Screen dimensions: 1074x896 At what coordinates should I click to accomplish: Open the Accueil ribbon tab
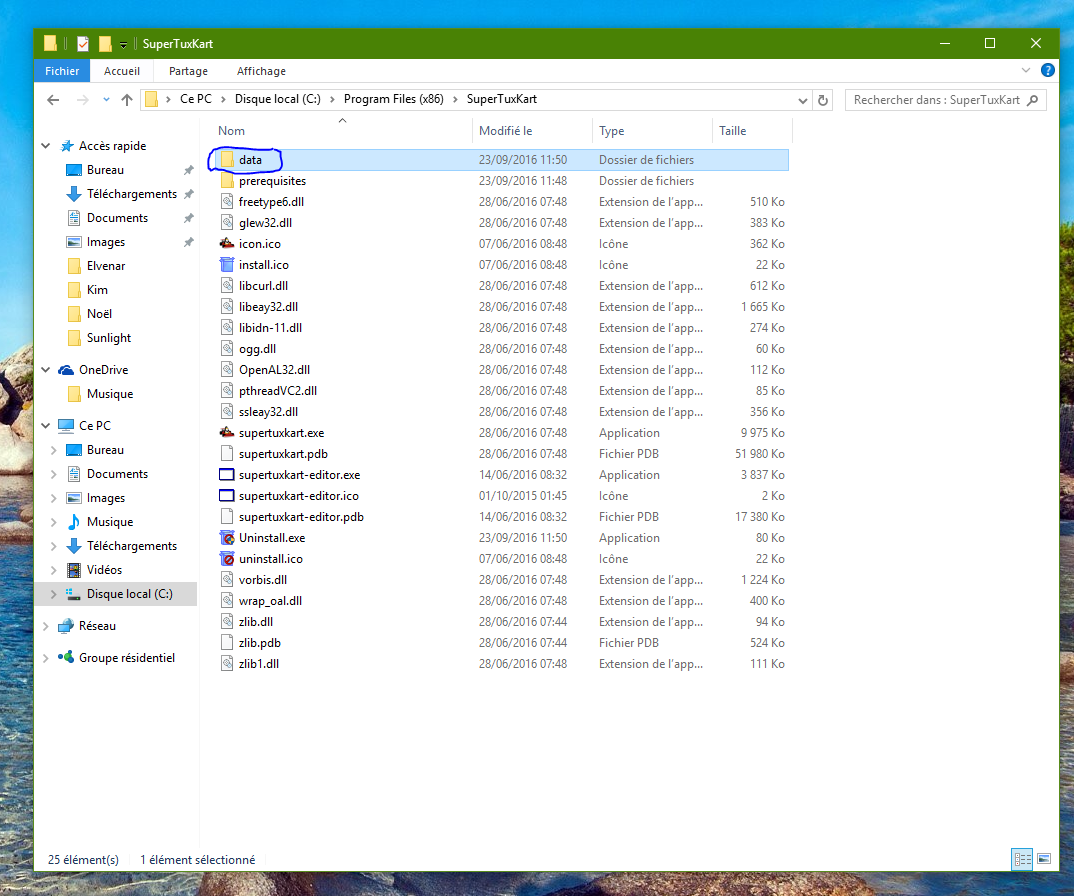(122, 71)
